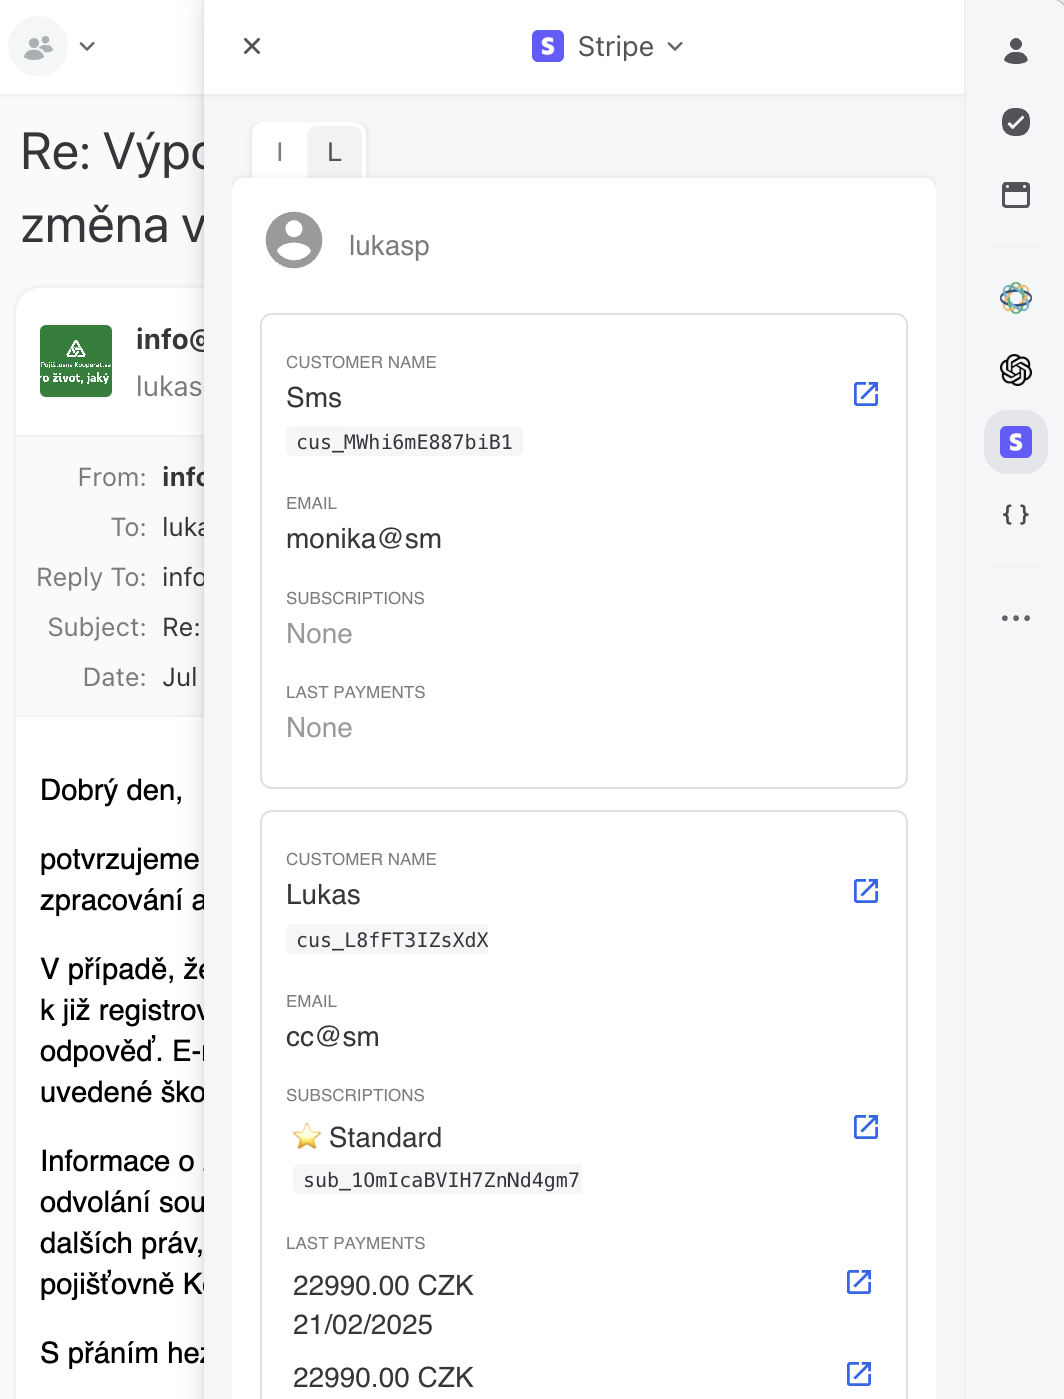Image resolution: width=1064 pixels, height=1399 pixels.
Task: Click the people group avatar icon
Action: [x=38, y=46]
